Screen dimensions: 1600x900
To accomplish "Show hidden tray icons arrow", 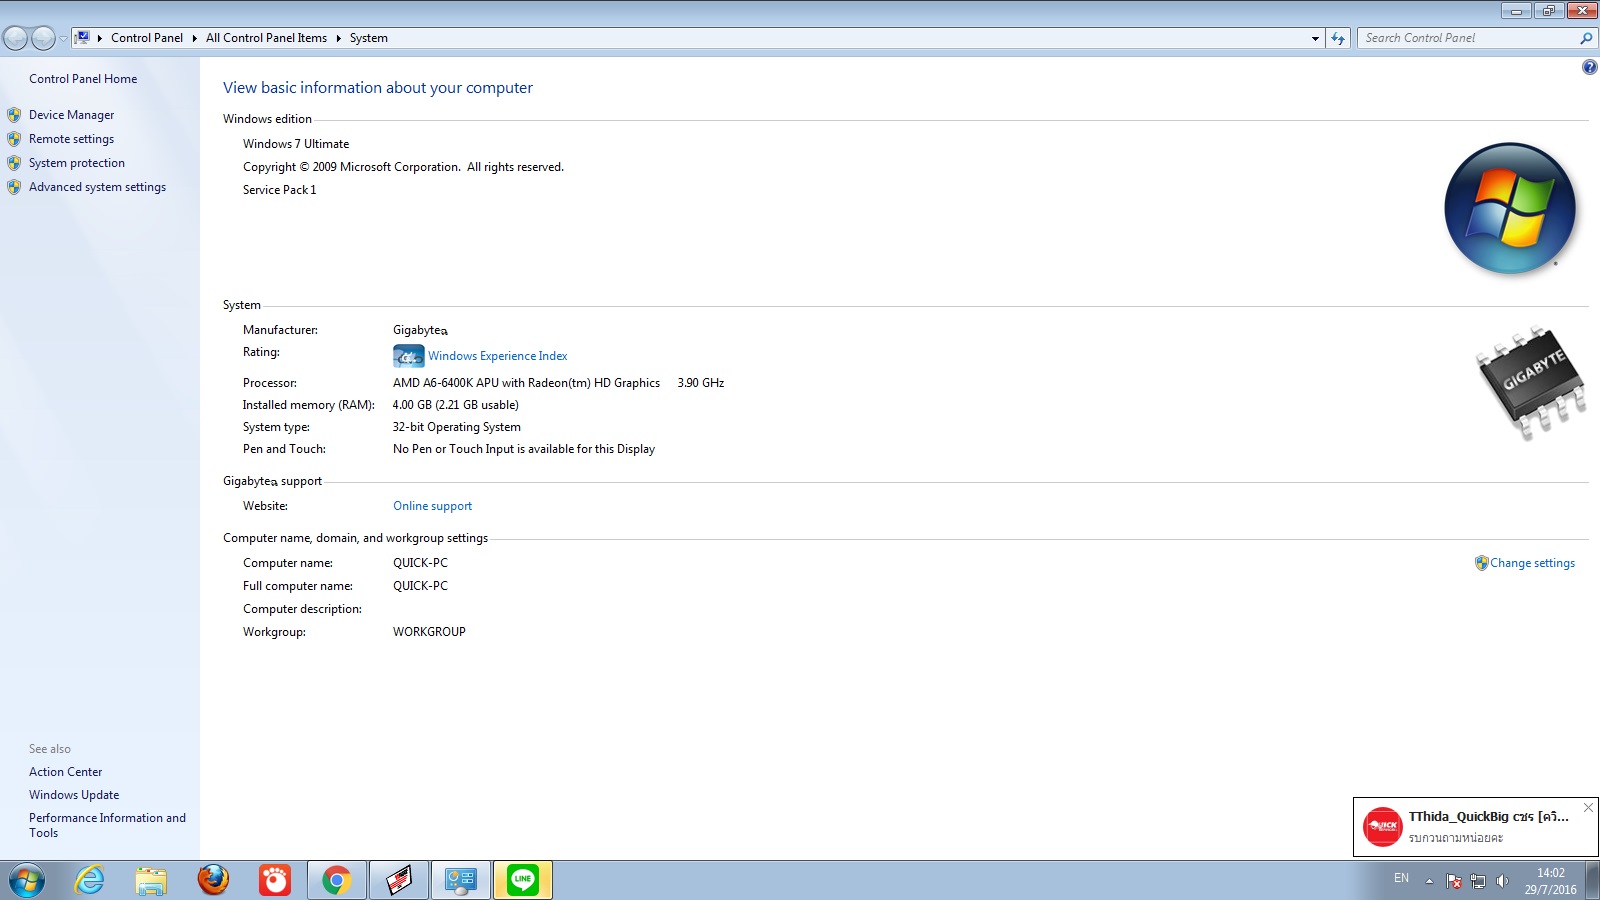I will [1429, 881].
